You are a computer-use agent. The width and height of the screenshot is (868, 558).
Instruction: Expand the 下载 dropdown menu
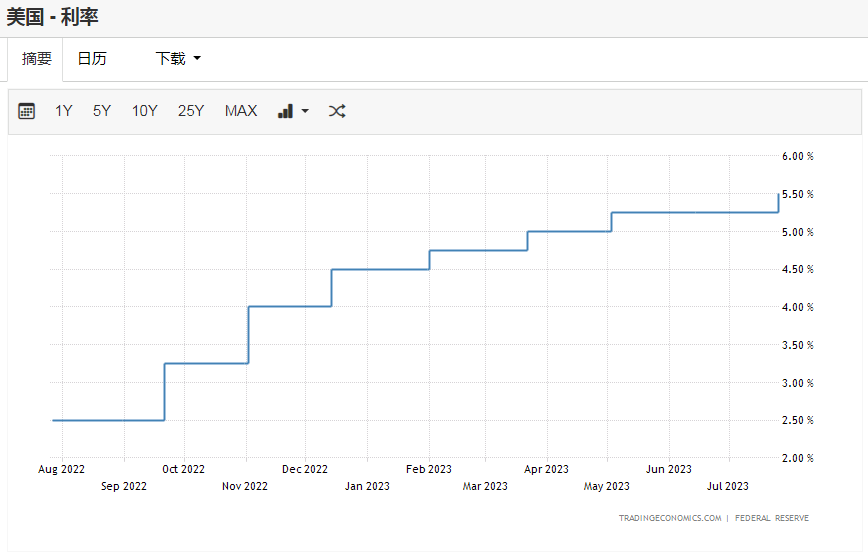178,59
